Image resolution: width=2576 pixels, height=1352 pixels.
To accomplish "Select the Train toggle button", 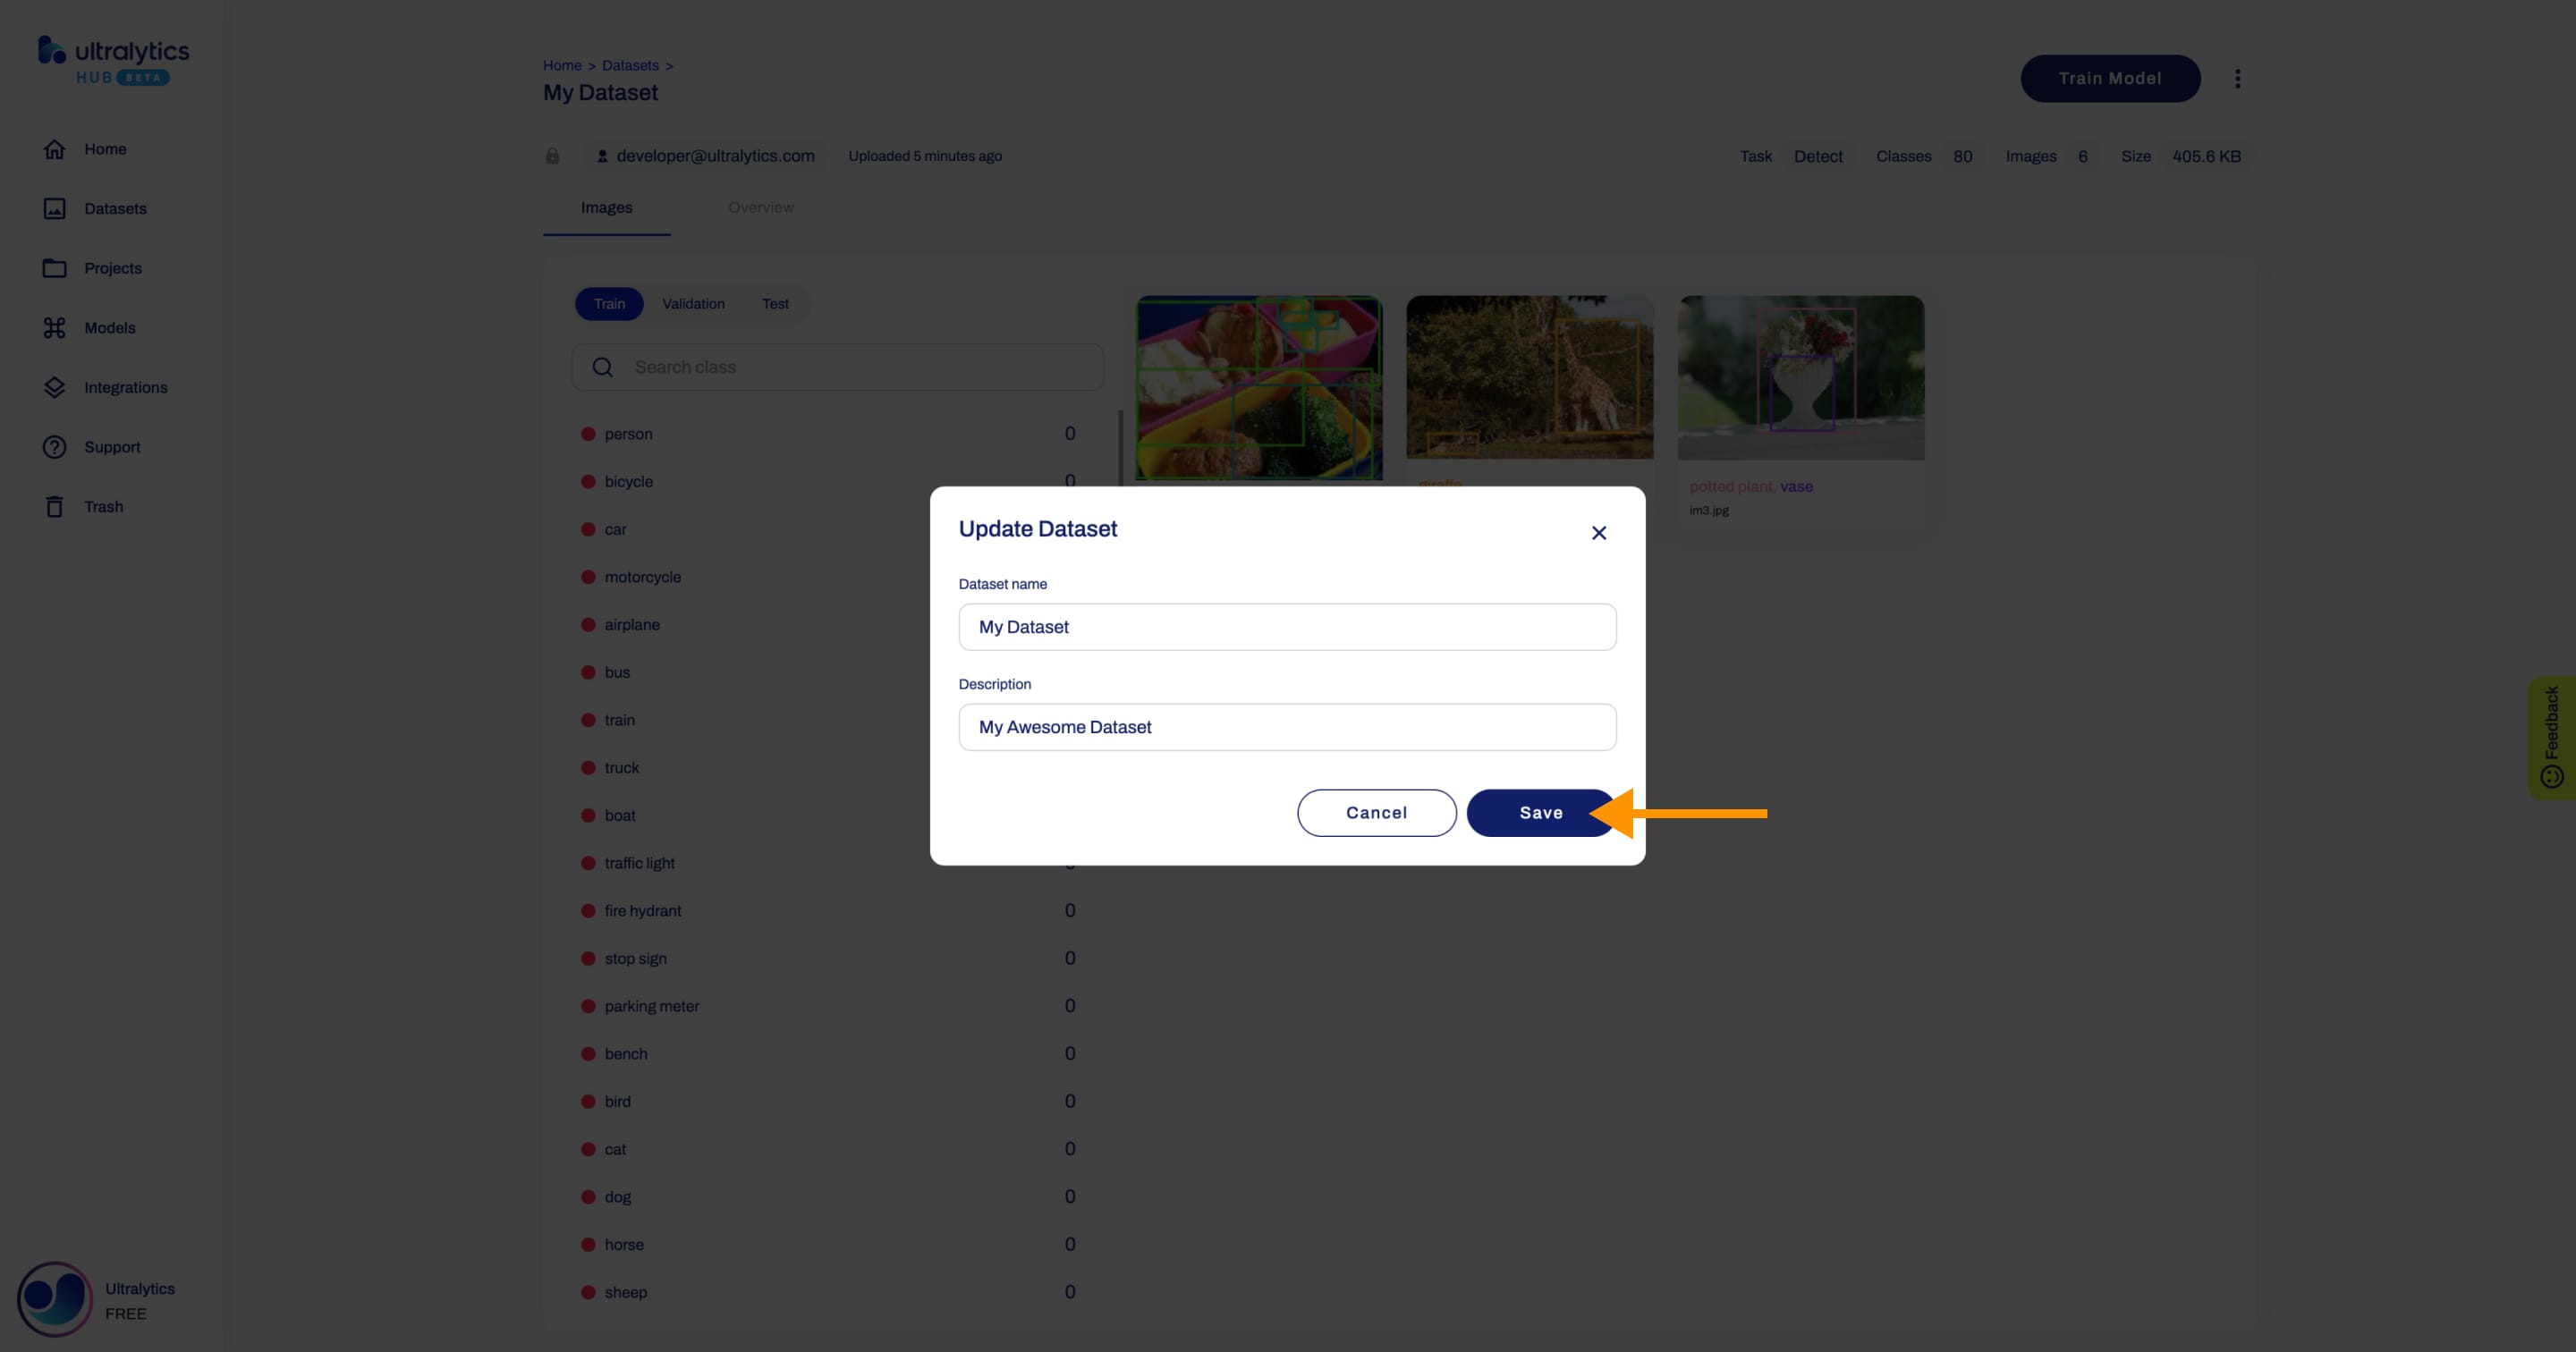I will (x=608, y=303).
